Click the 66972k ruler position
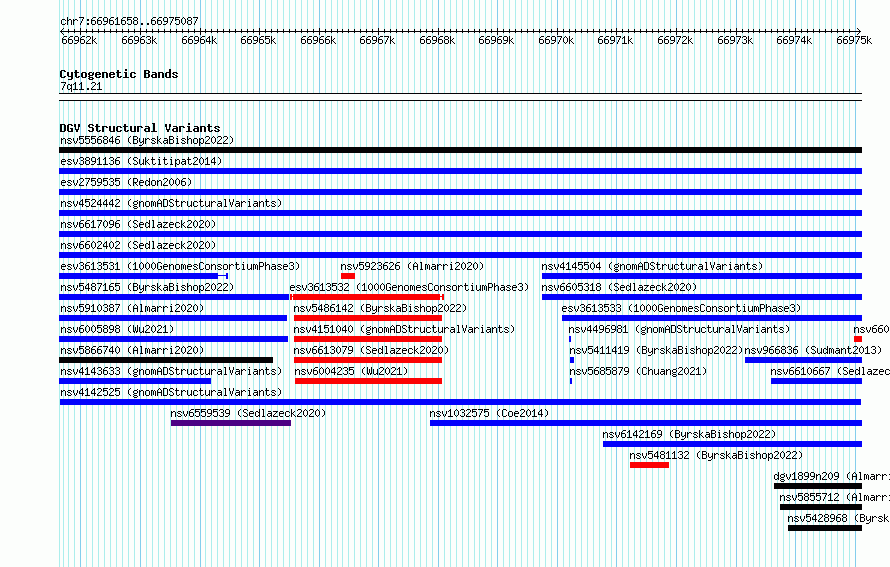Image resolution: width=890 pixels, height=567 pixels. (x=675, y=40)
